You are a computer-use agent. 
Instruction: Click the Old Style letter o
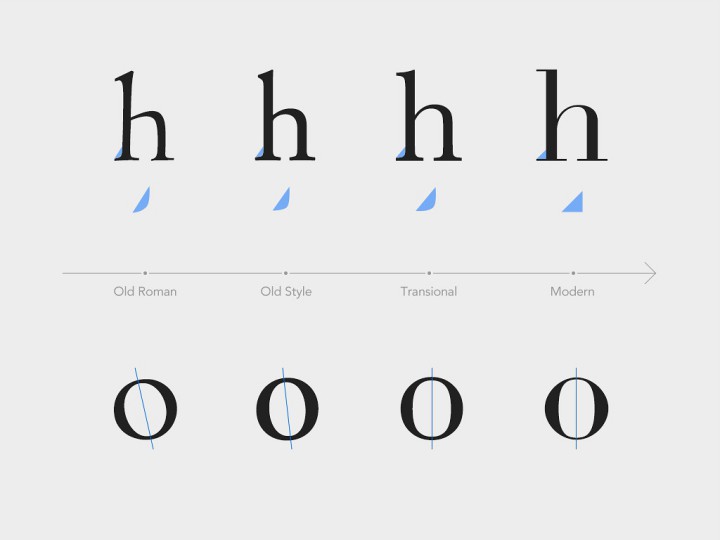click(x=287, y=409)
